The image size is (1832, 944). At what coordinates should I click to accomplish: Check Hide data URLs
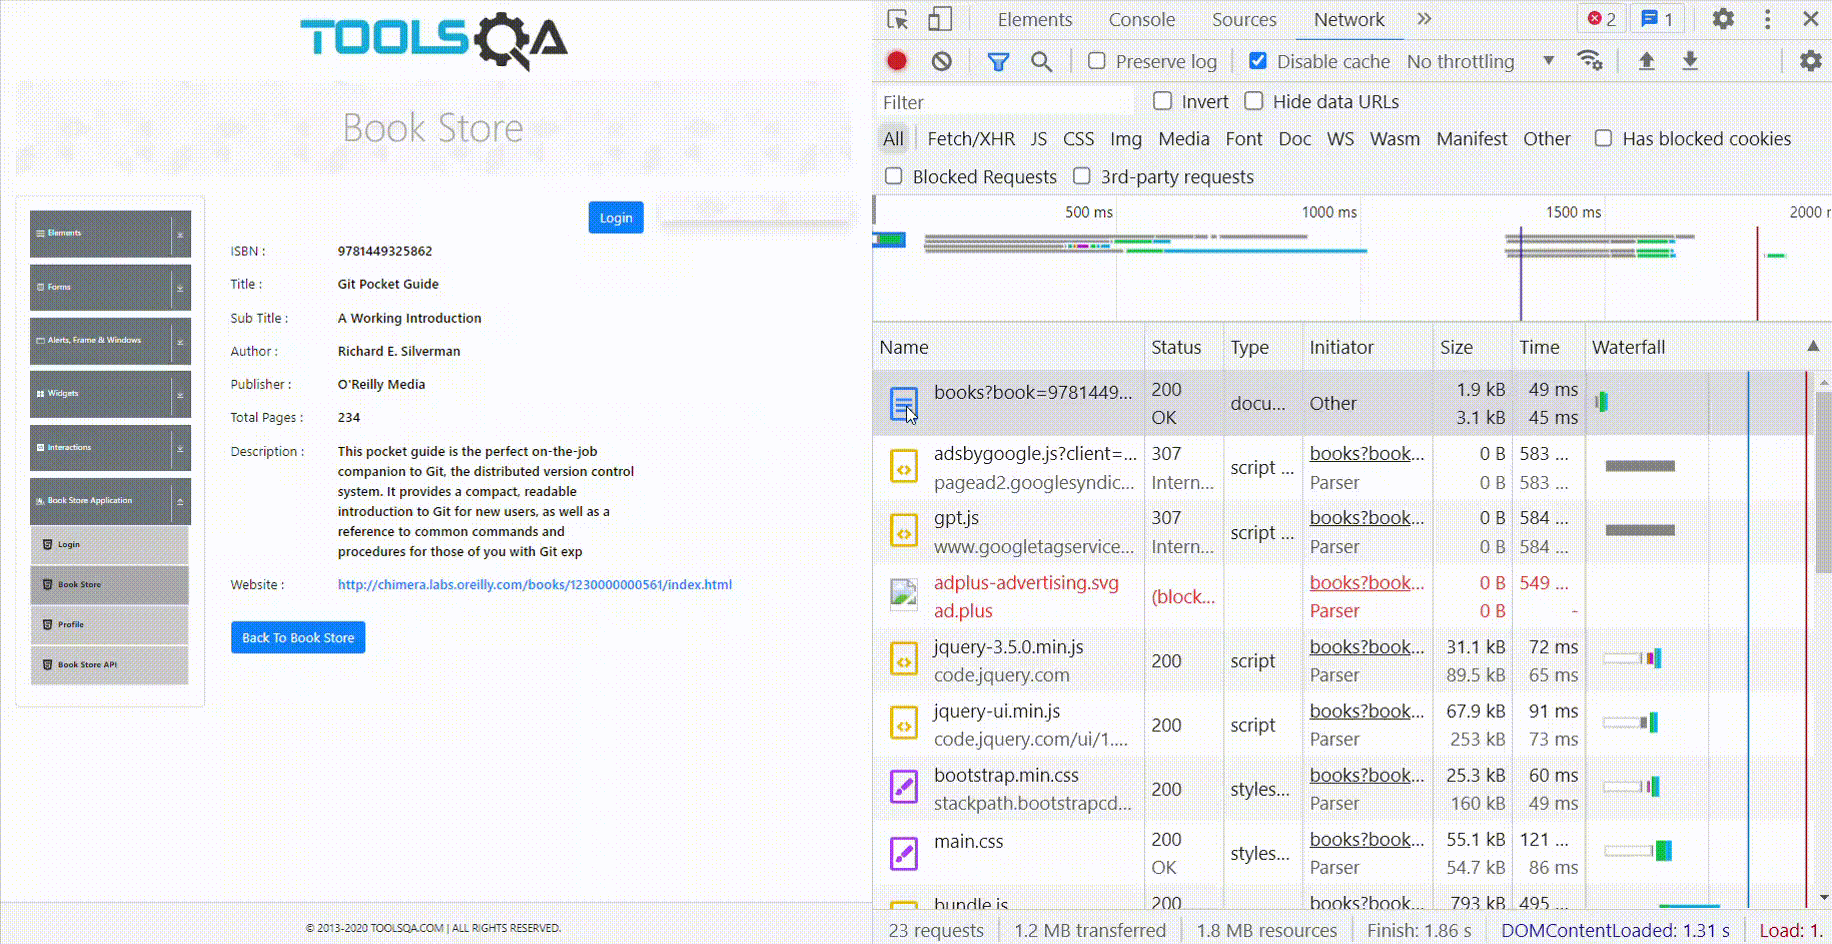(x=1254, y=101)
